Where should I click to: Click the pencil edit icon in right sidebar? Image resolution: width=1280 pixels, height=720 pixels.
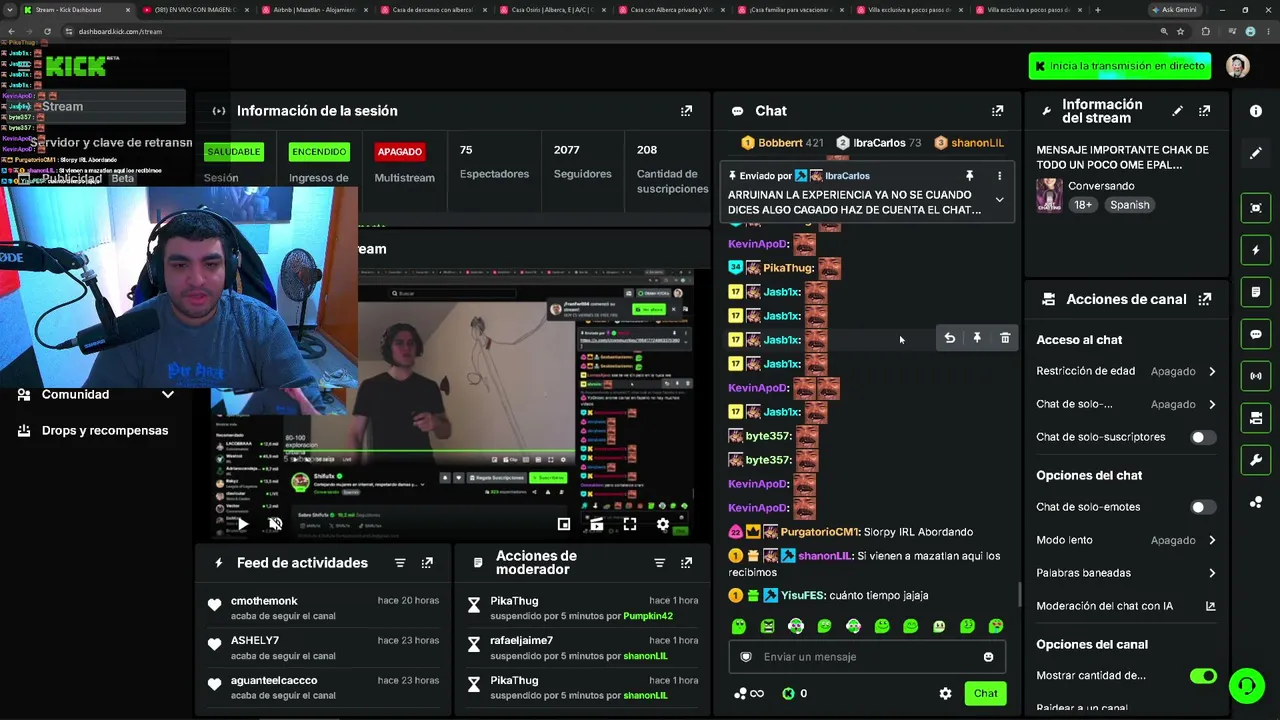coord(1256,153)
